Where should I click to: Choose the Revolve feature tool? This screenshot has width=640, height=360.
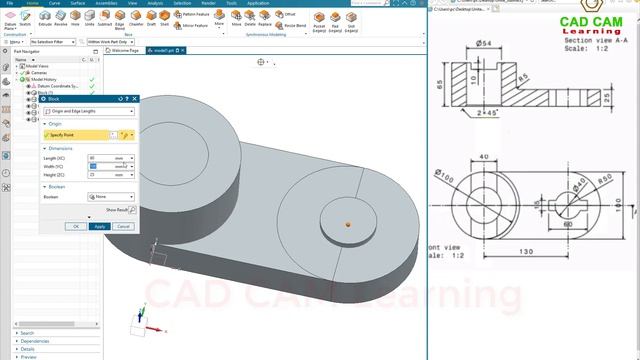coord(60,19)
